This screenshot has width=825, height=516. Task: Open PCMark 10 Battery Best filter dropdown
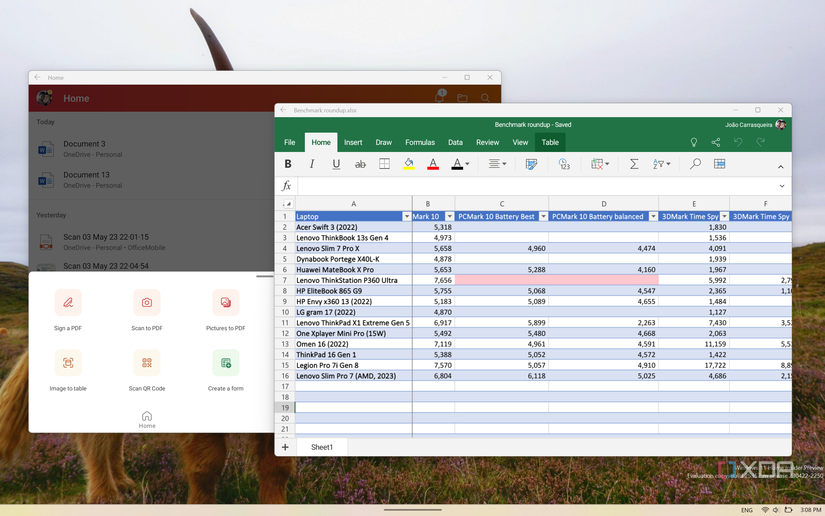(544, 217)
